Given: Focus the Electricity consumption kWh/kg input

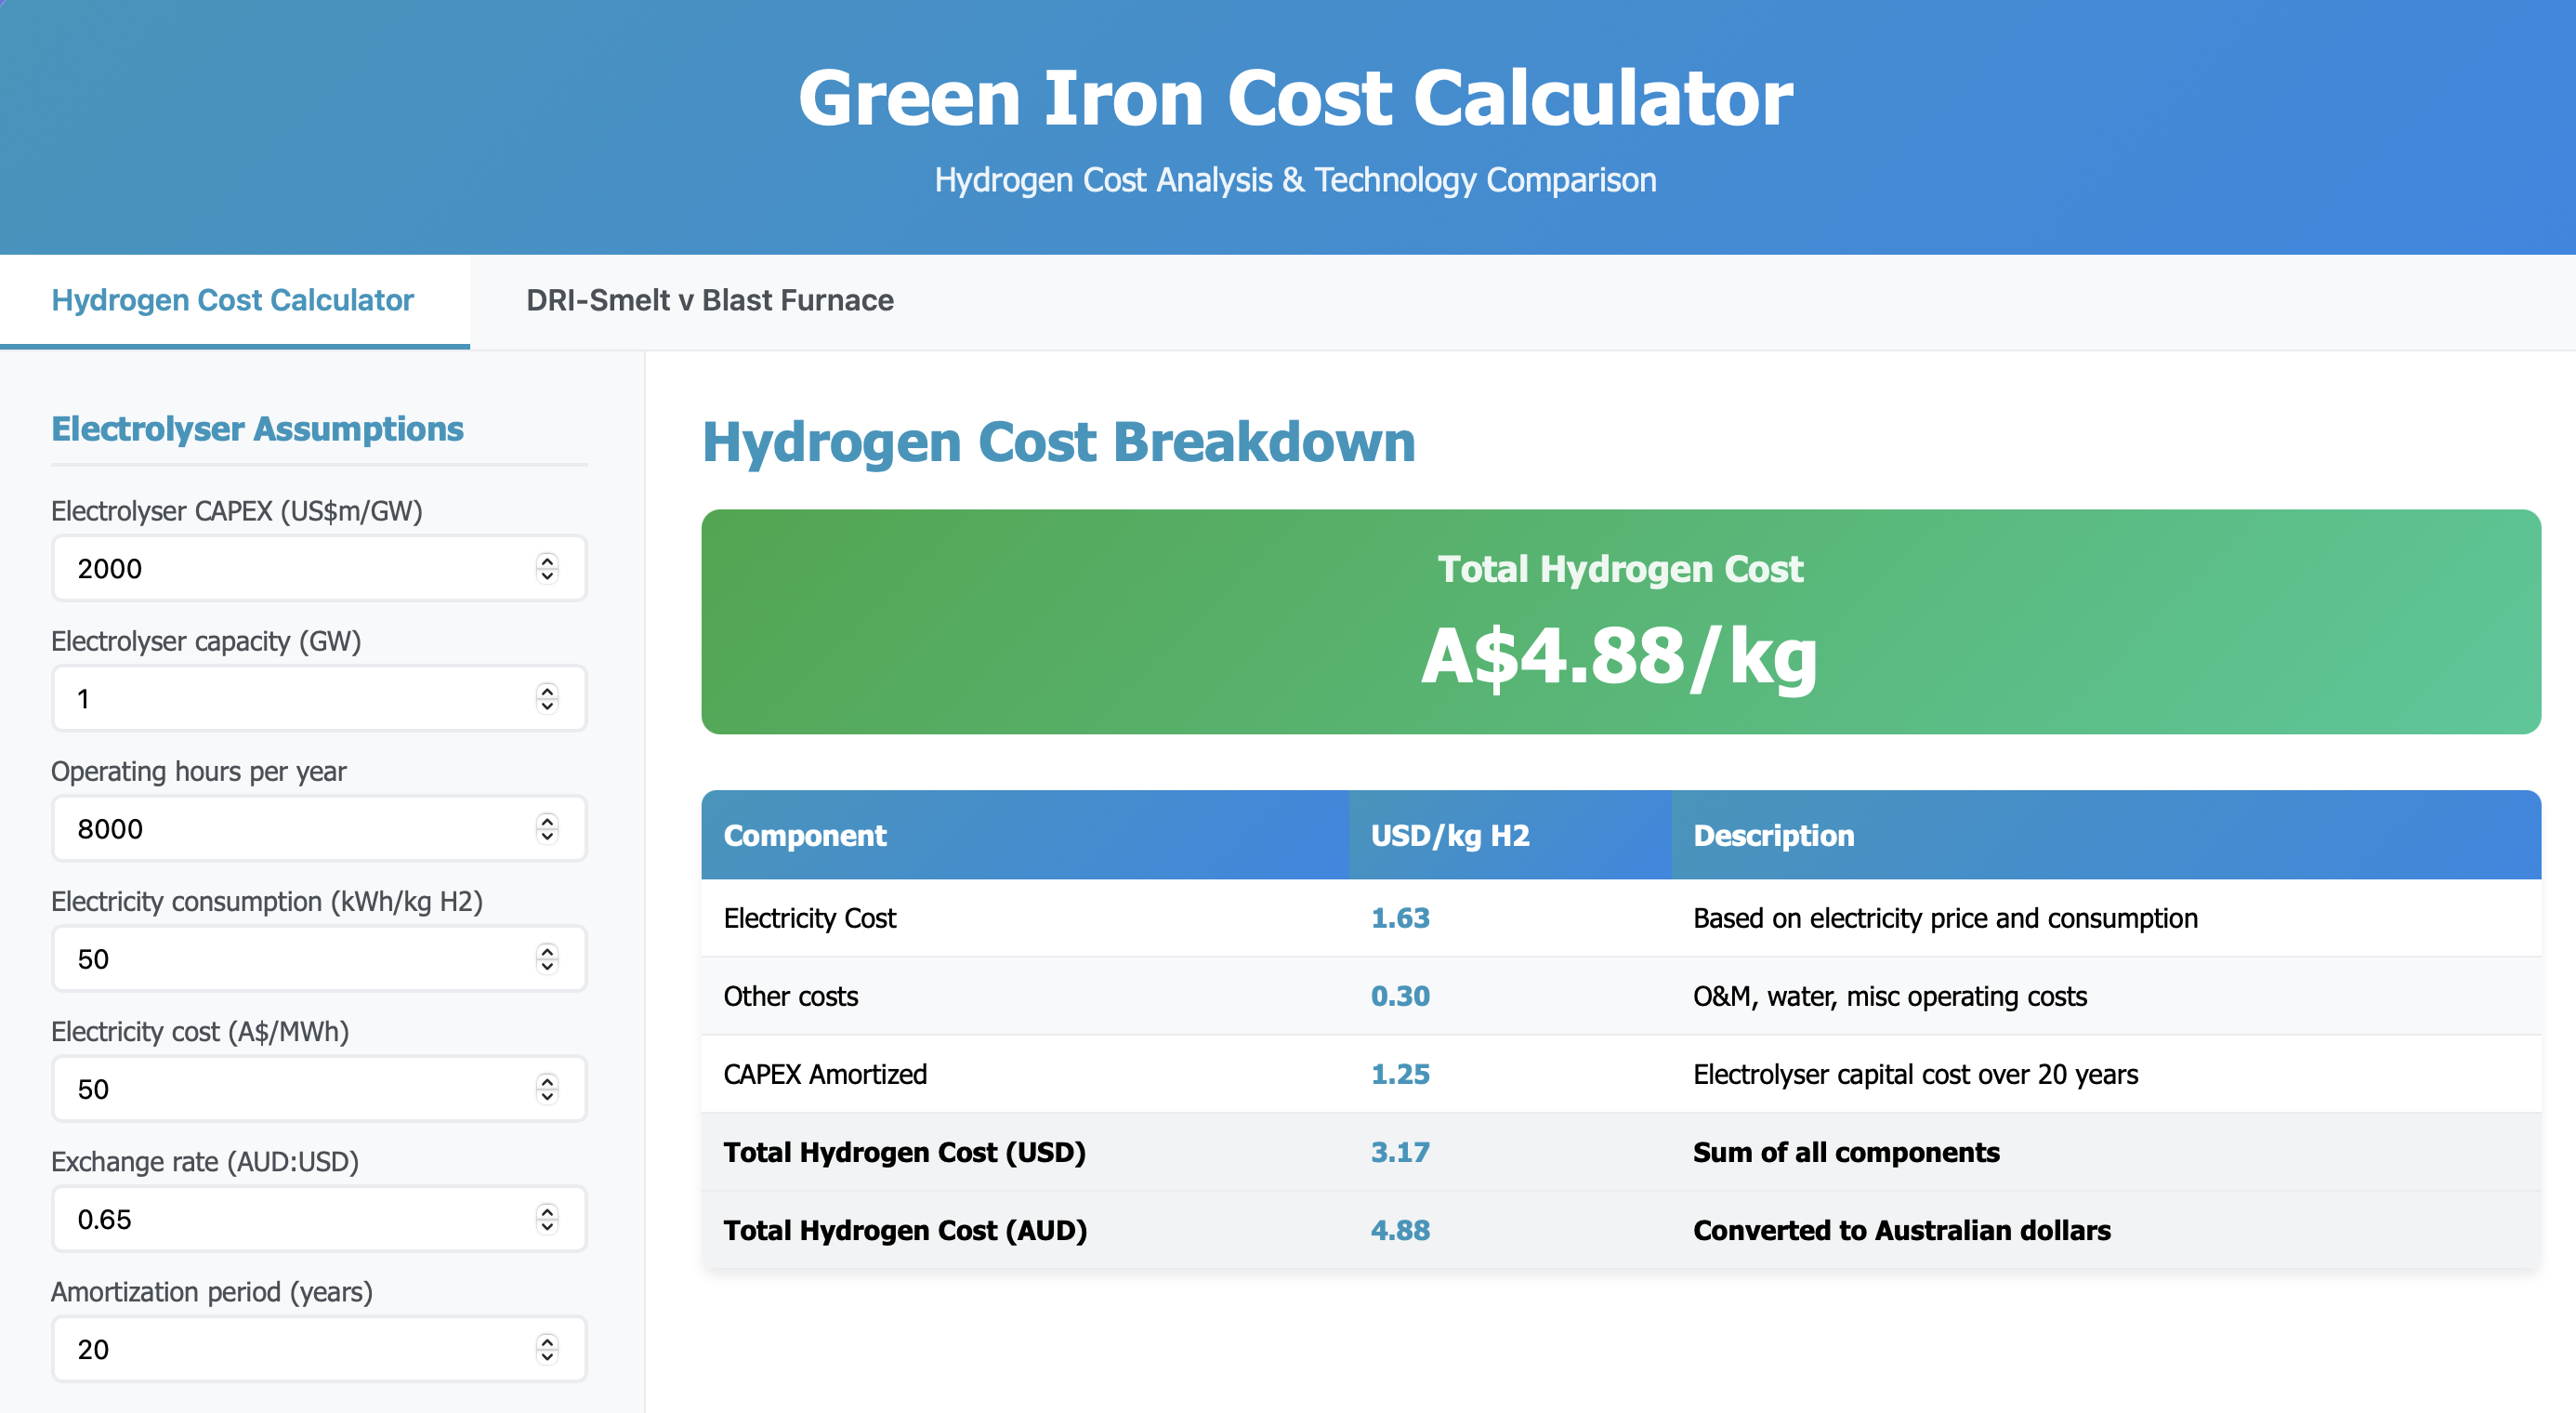Looking at the screenshot, I should [x=290, y=958].
